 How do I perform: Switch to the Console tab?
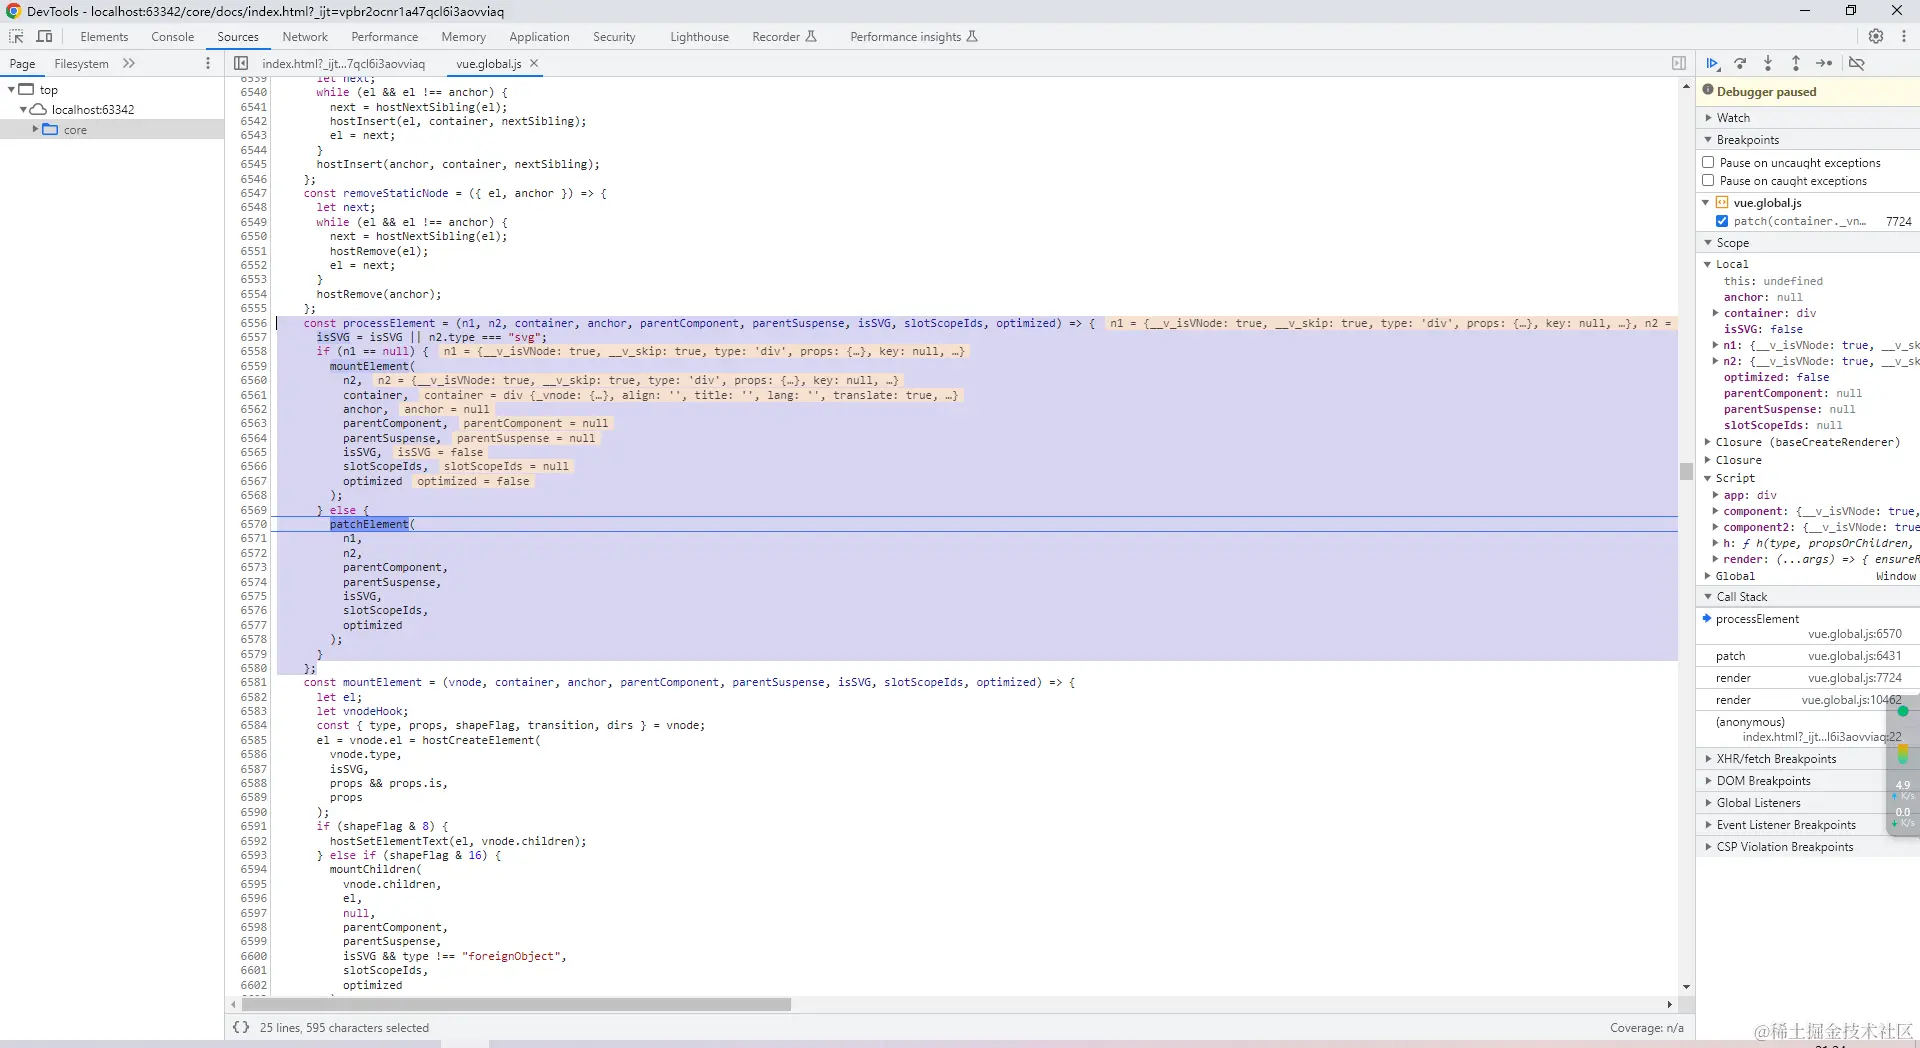point(173,37)
